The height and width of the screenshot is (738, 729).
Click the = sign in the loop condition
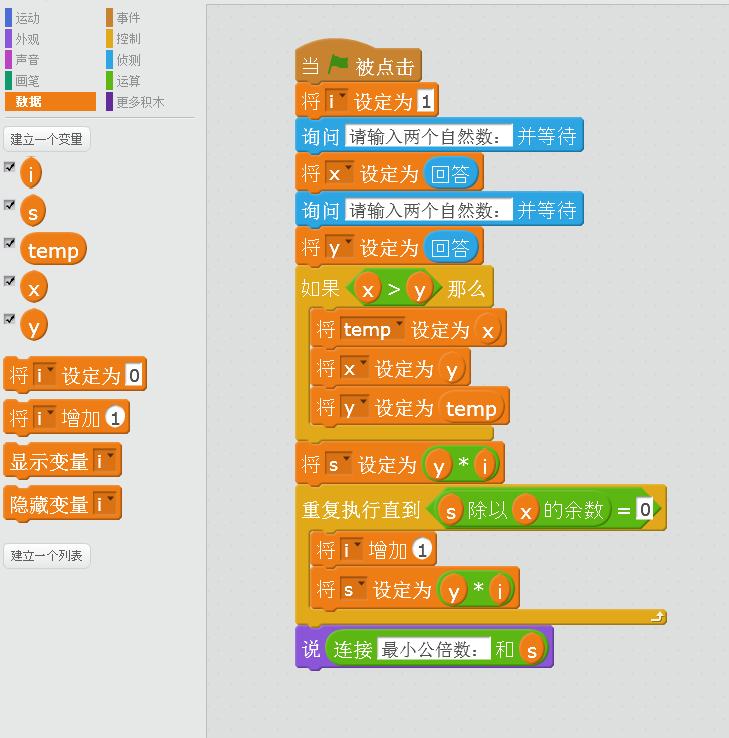pyautogui.click(x=624, y=510)
